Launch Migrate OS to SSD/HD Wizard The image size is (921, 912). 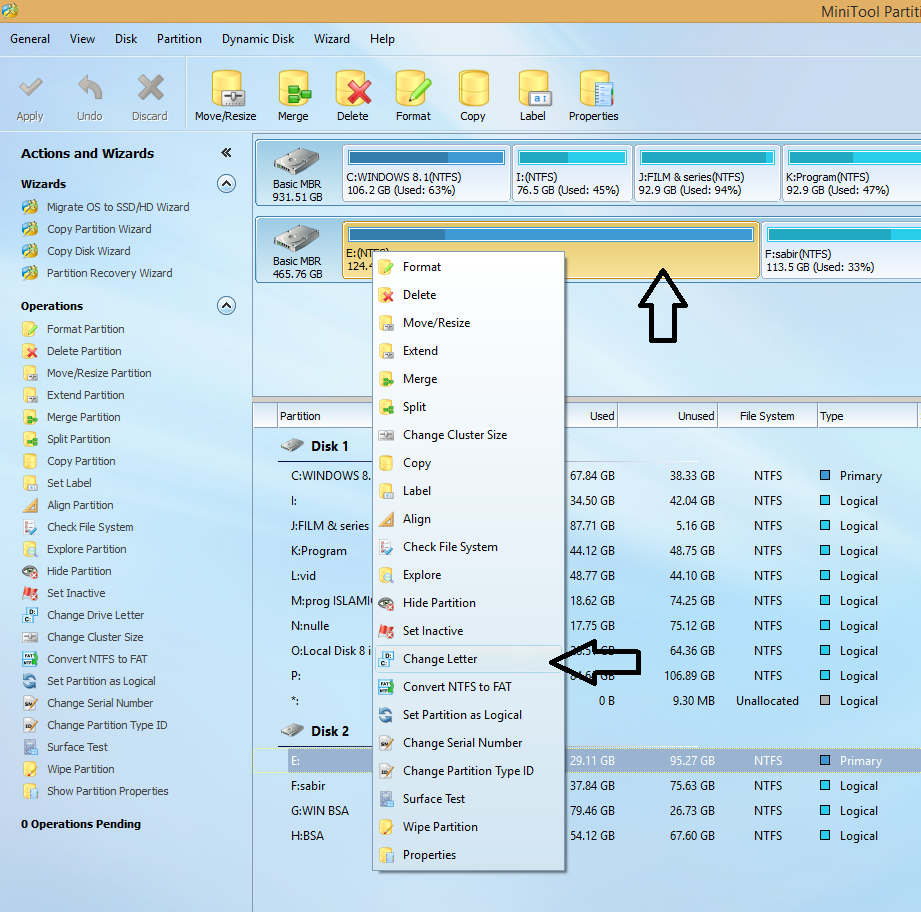[106, 207]
